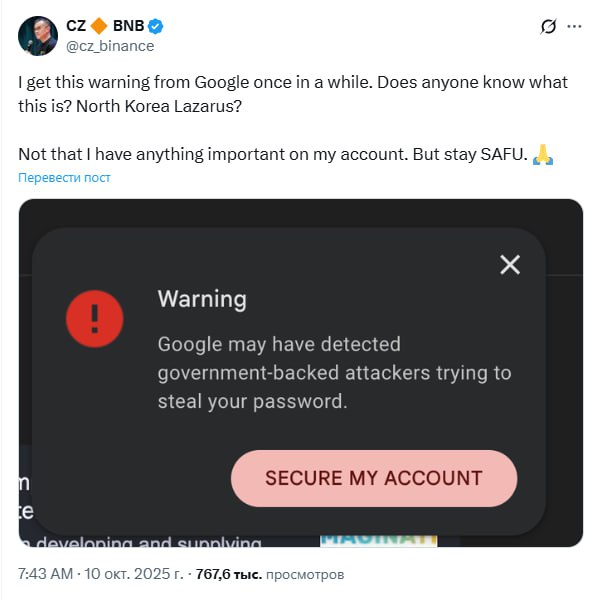Open CZ's profile avatar picture

[x=38, y=36]
